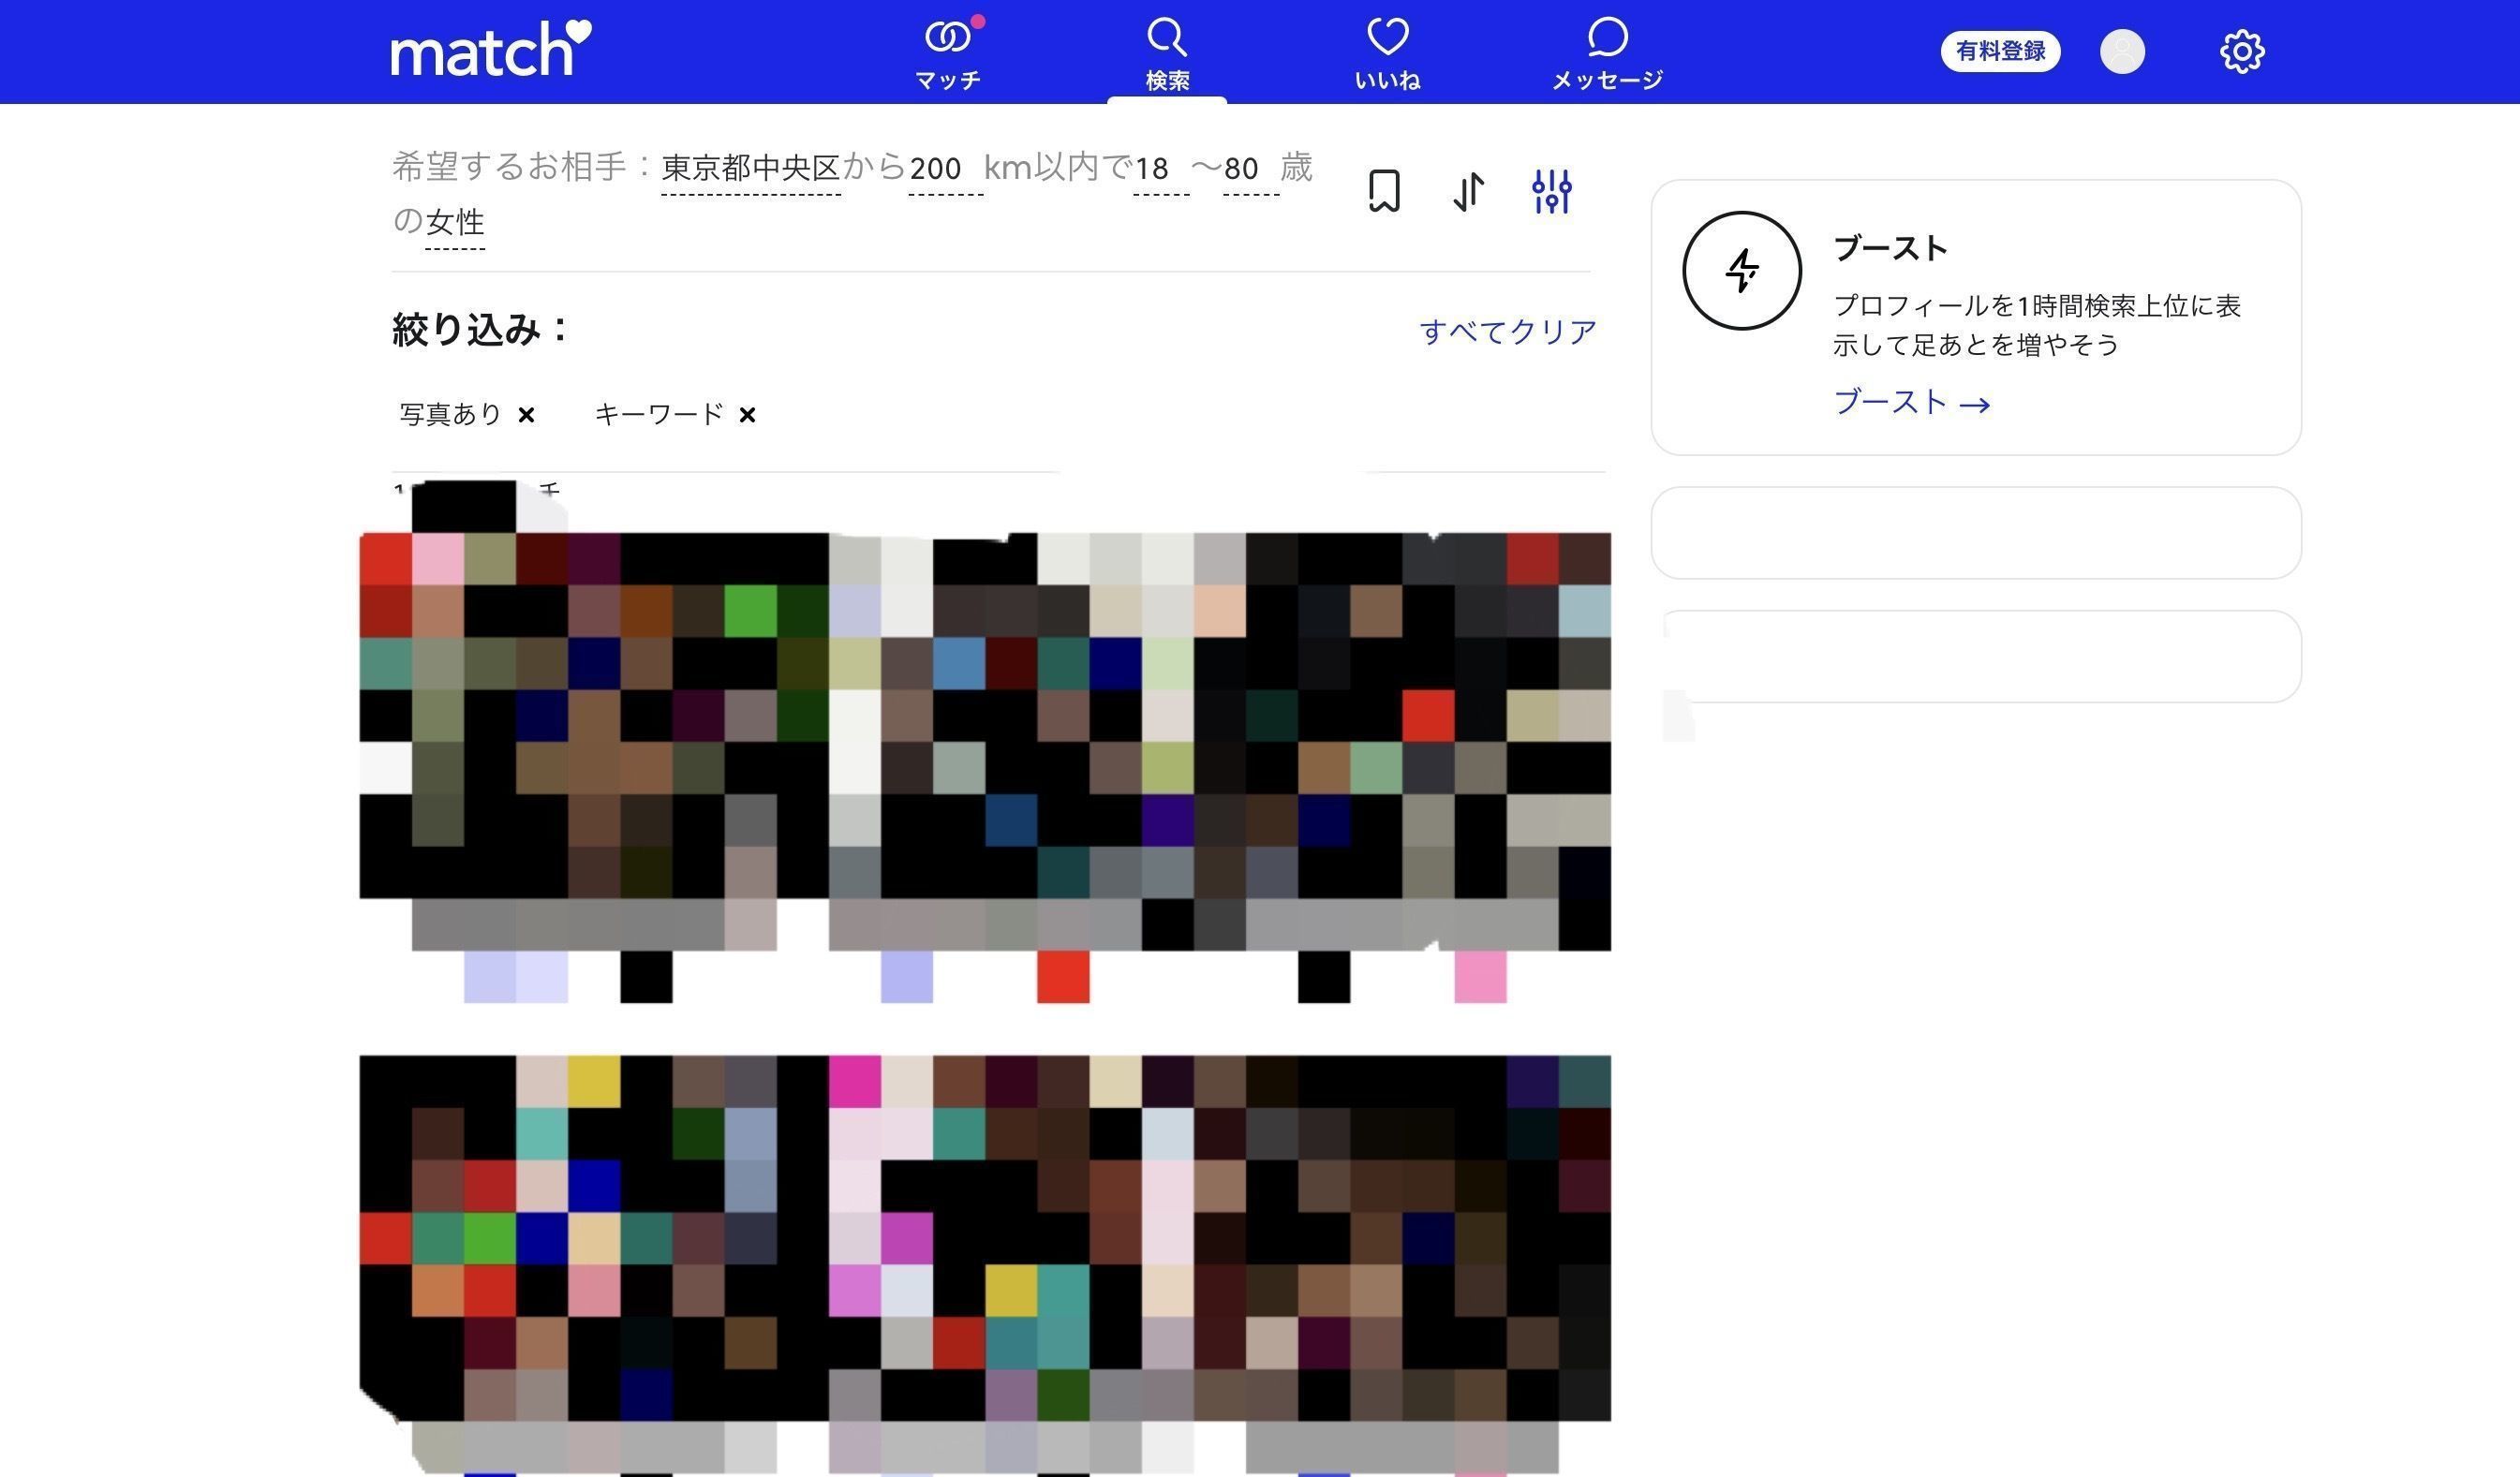Open the マッチ tab

[x=947, y=54]
